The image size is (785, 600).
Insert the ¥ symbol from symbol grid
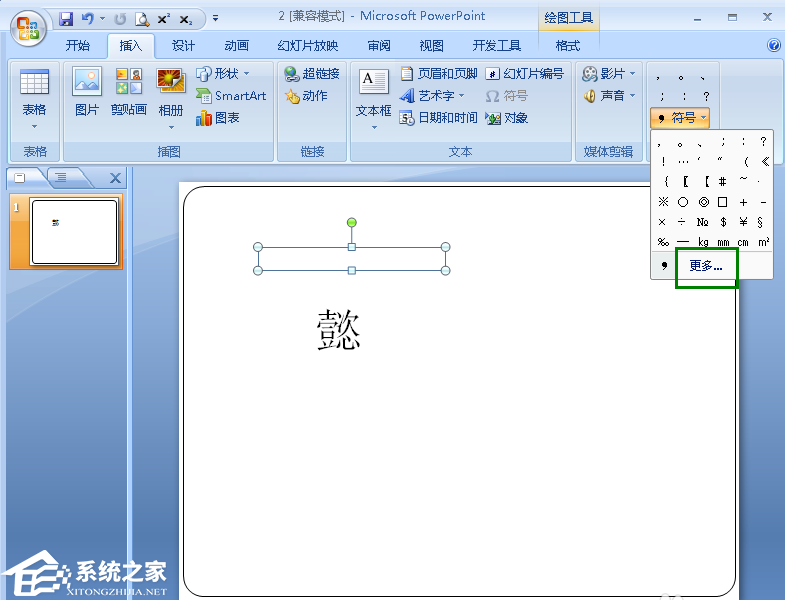point(743,222)
